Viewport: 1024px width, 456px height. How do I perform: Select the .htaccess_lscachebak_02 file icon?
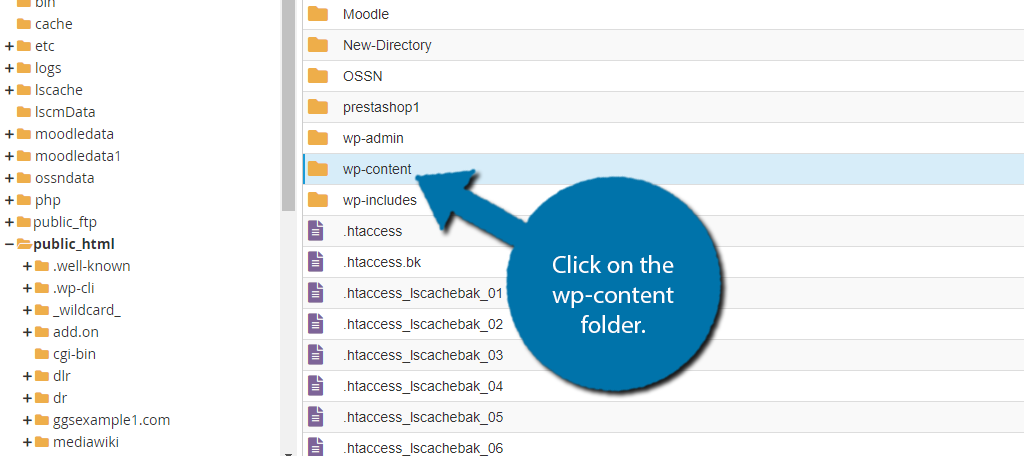click(x=316, y=324)
